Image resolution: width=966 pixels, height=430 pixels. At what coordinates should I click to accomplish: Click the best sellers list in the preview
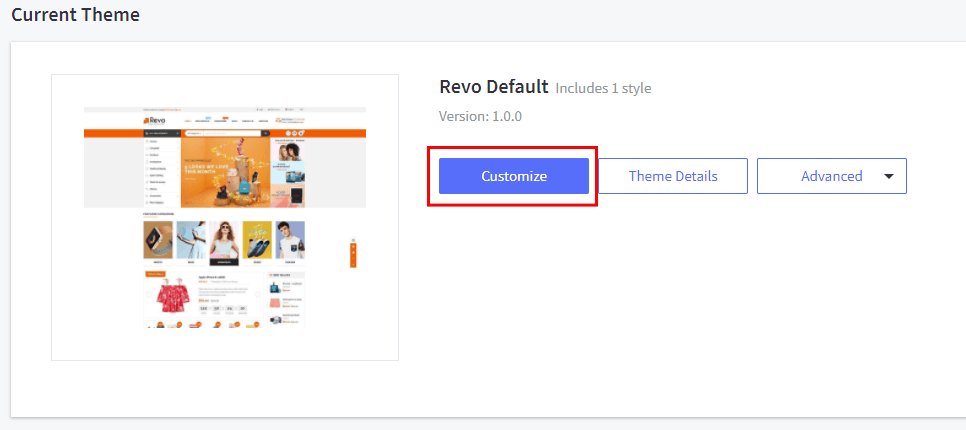pos(288,300)
